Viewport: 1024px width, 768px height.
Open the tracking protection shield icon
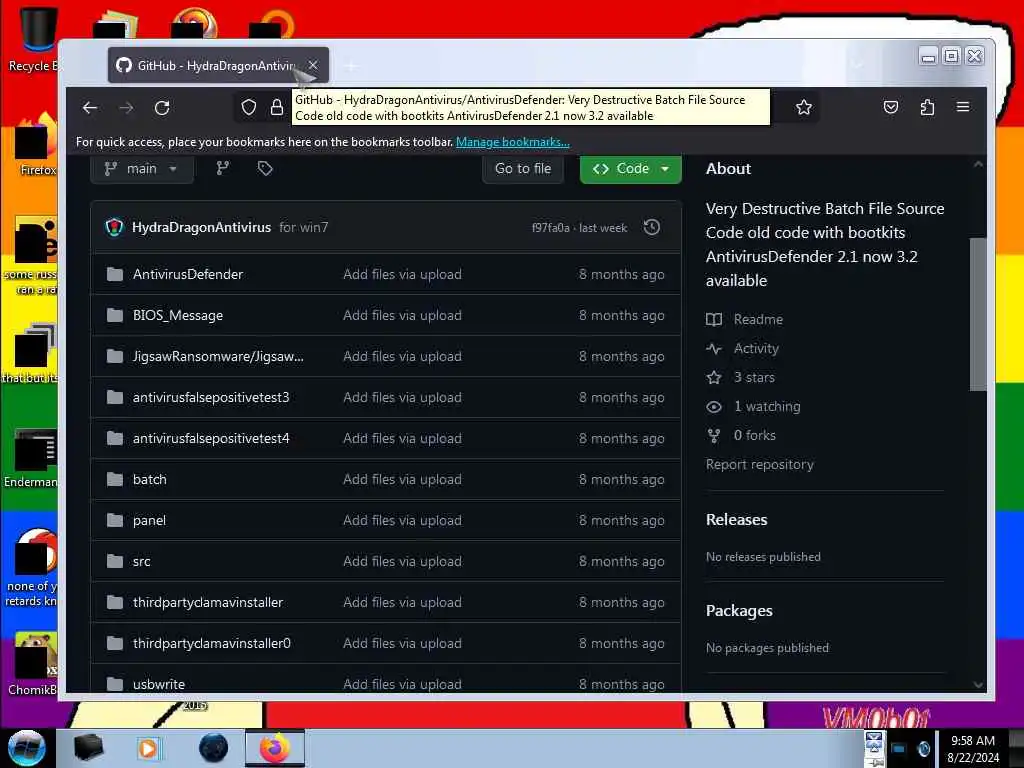tap(248, 108)
